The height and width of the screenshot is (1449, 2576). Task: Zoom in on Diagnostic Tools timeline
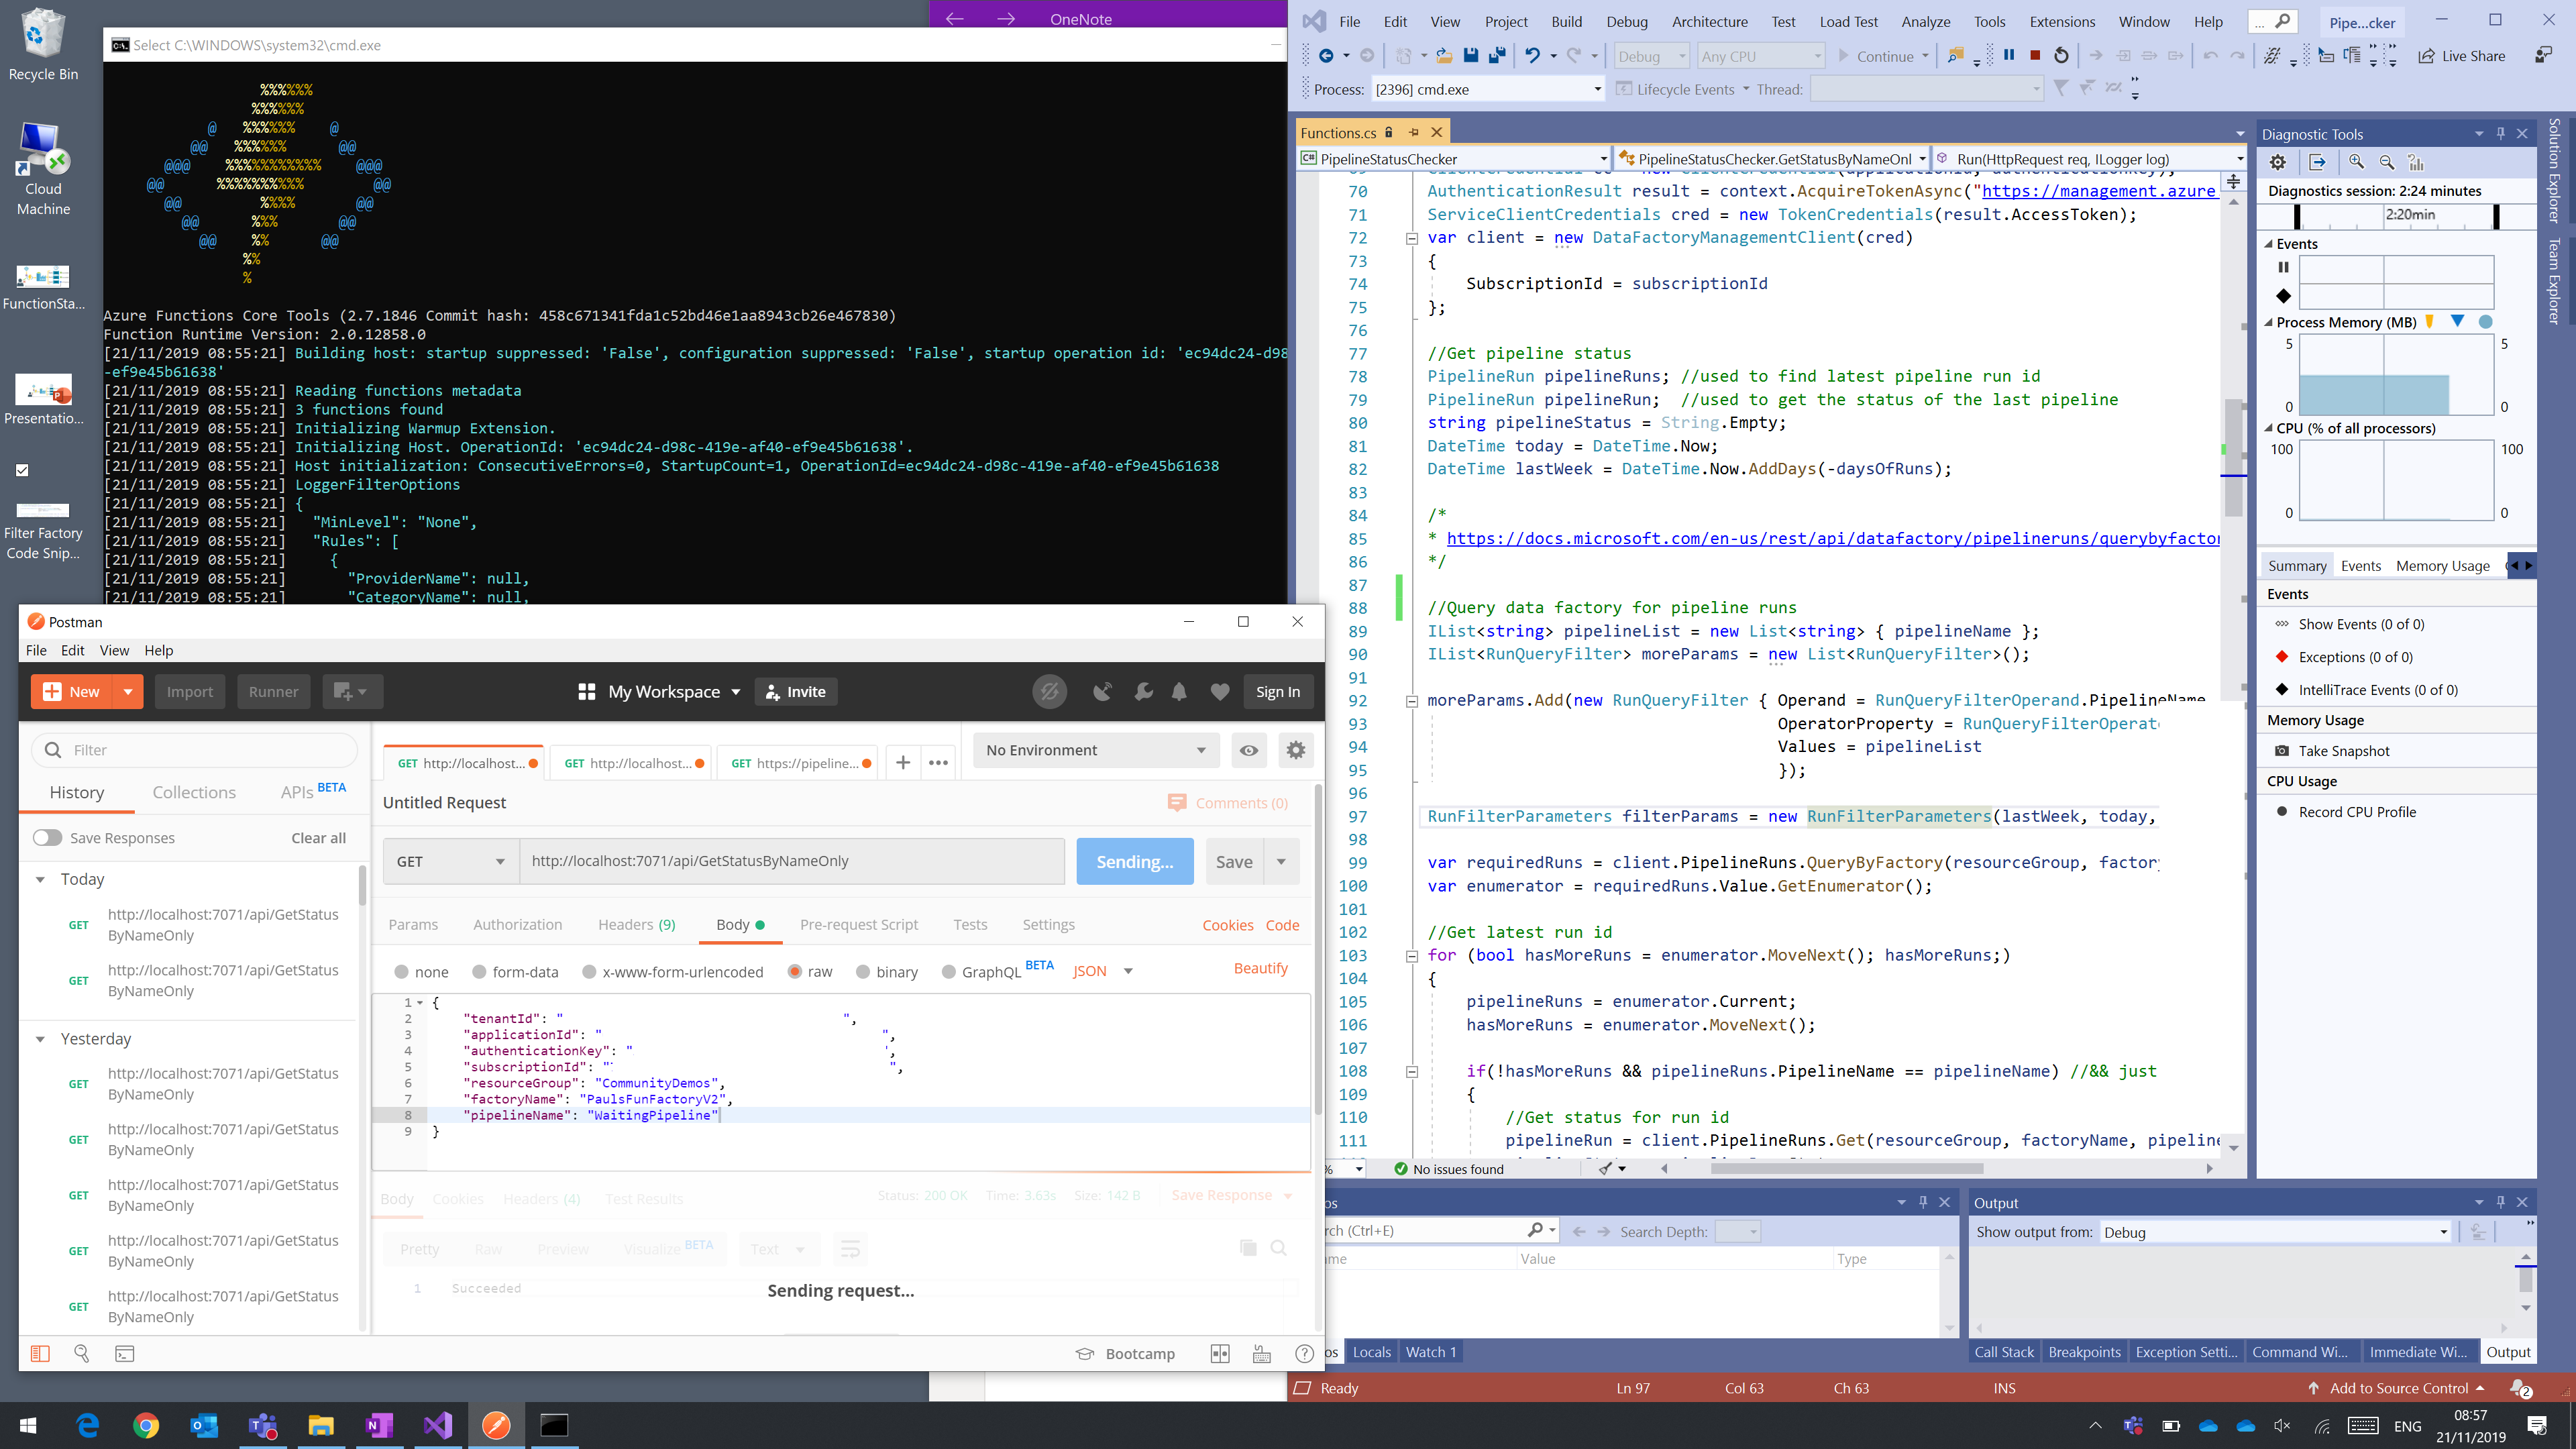2356,162
